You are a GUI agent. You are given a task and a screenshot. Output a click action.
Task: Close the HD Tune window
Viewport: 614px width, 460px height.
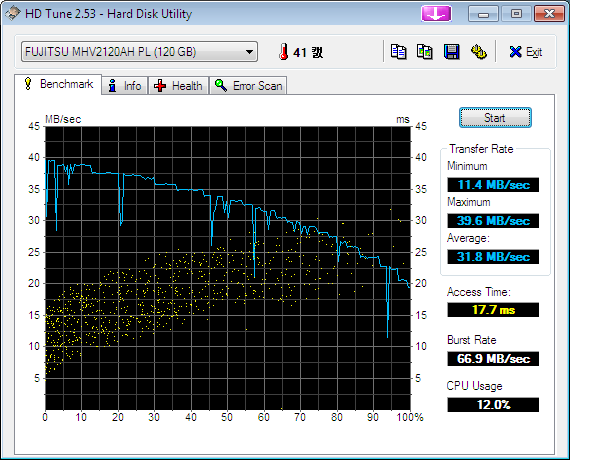[549, 14]
